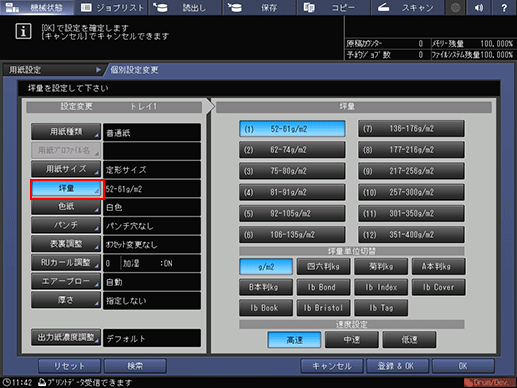Click the globe icon in top bar
This screenshot has height=388, width=517.
pyautogui.click(x=455, y=7)
